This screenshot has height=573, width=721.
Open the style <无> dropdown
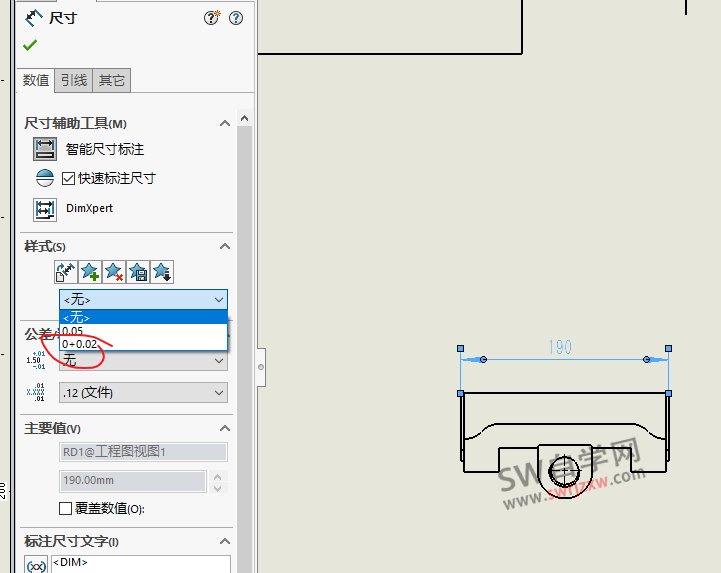[143, 300]
